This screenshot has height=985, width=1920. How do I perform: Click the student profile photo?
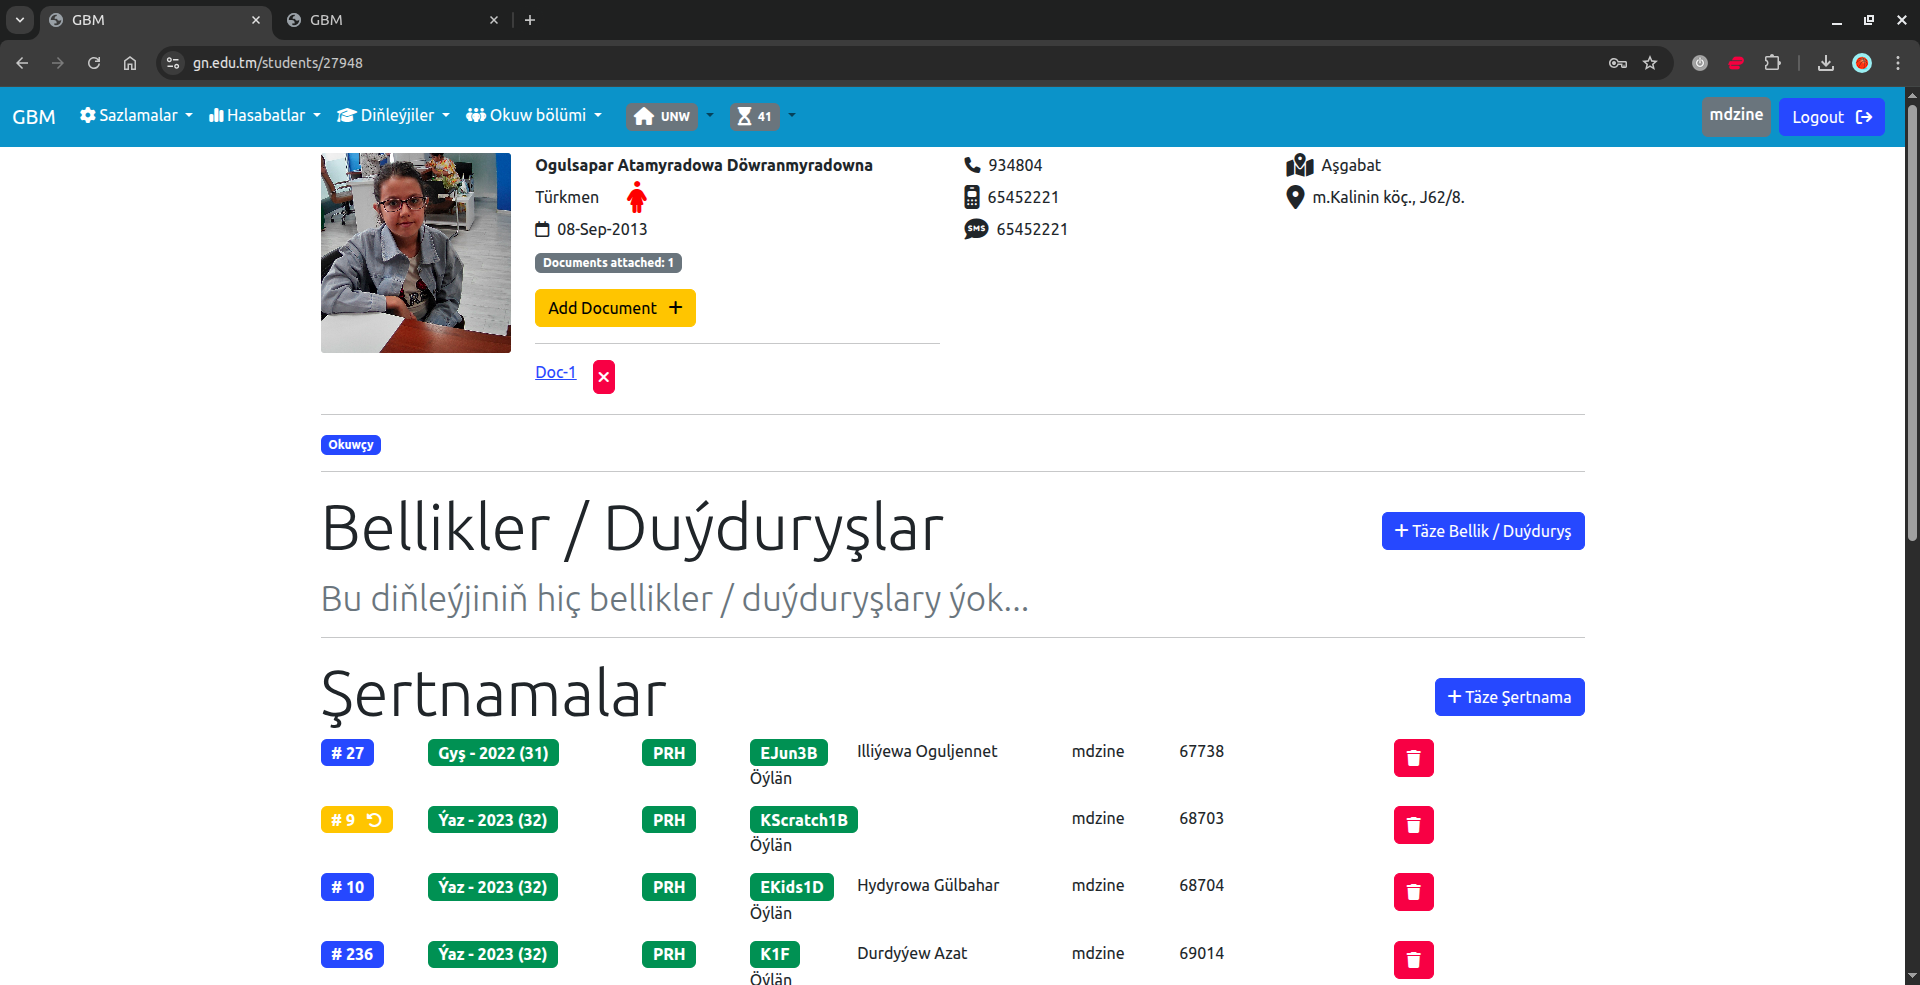tap(415, 253)
